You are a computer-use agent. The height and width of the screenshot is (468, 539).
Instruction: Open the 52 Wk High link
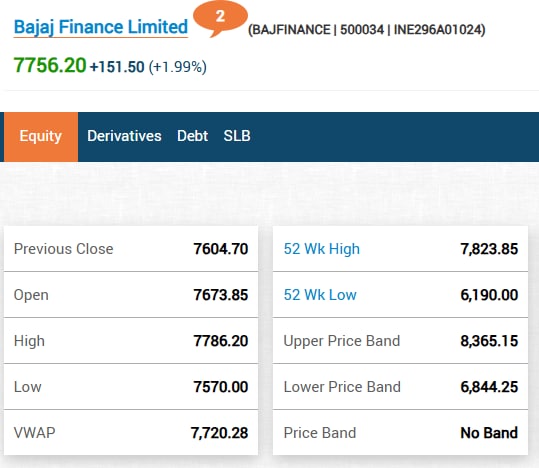click(322, 249)
